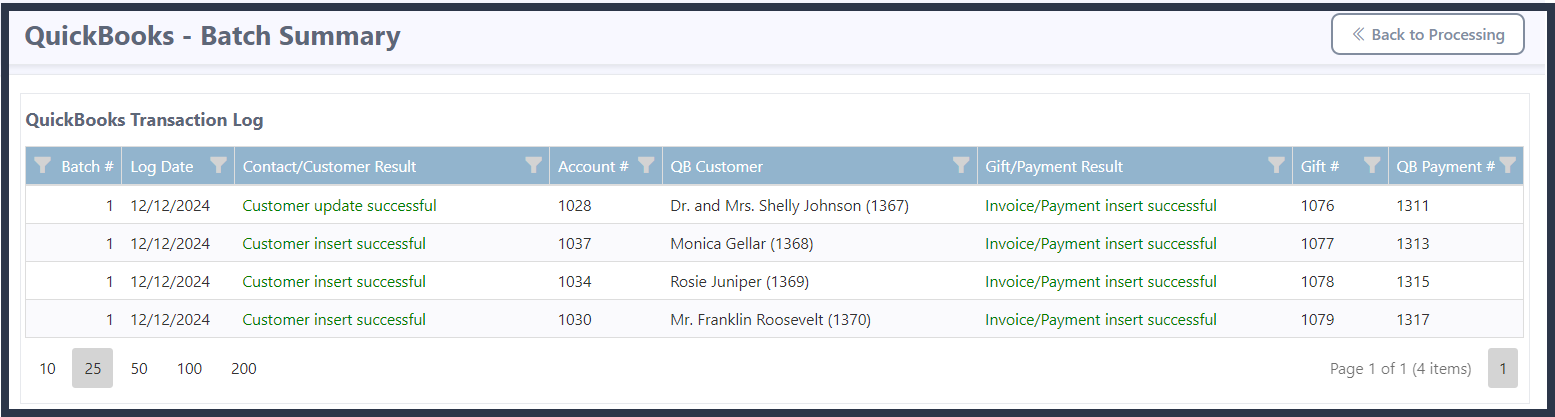Click 'Invoice/Payment insert successful' in Shelly Johnson row

click(x=1101, y=206)
